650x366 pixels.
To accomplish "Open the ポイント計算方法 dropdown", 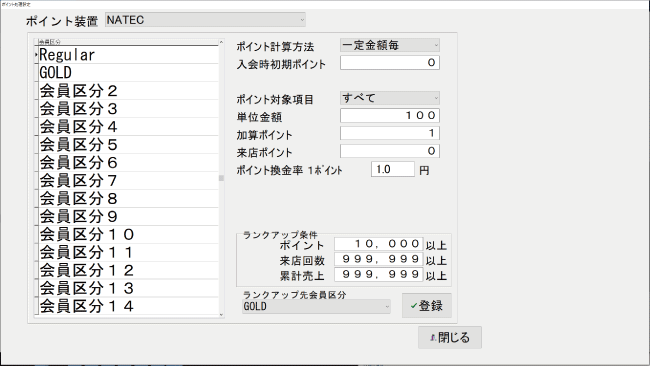I will pyautogui.click(x=390, y=45).
